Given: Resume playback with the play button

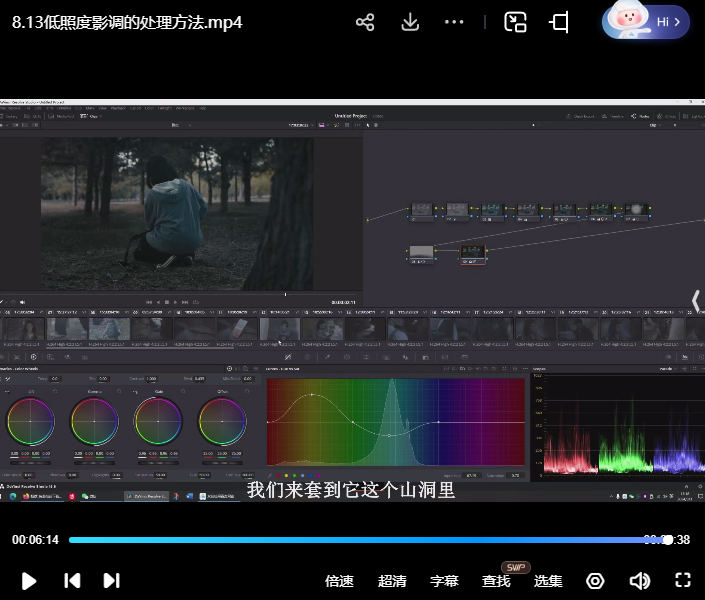Looking at the screenshot, I should coord(29,581).
